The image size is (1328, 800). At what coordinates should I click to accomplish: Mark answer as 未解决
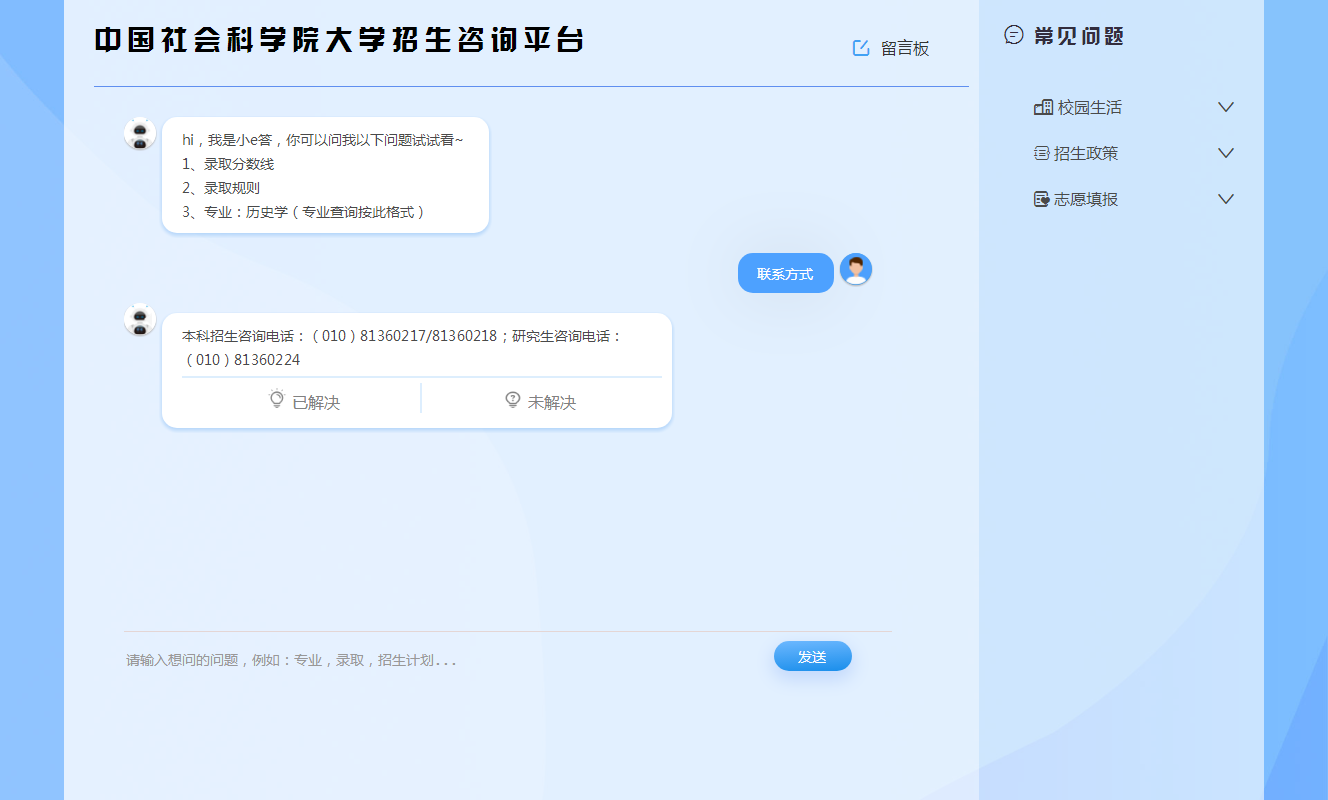542,402
